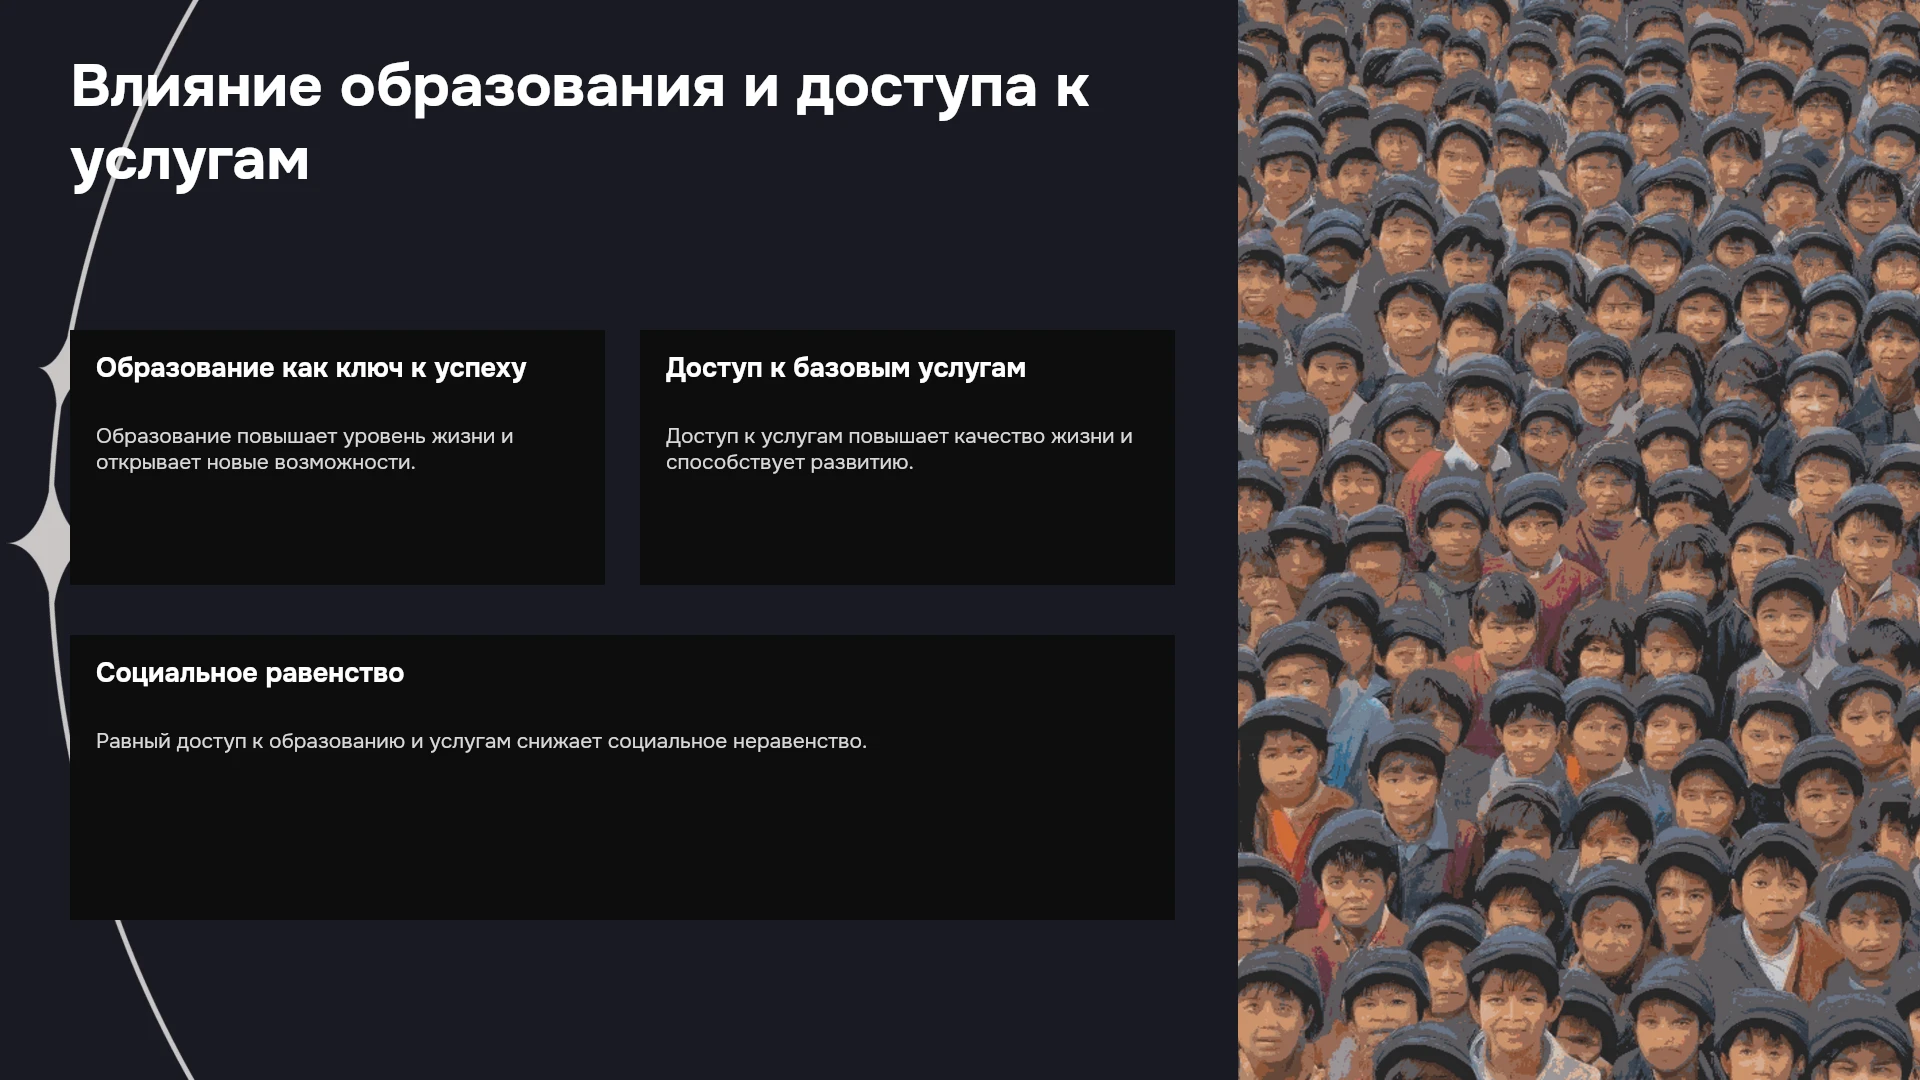Click the dark gap between the two upper cards
Viewport: 1920px width, 1080px height.
[x=622, y=457]
